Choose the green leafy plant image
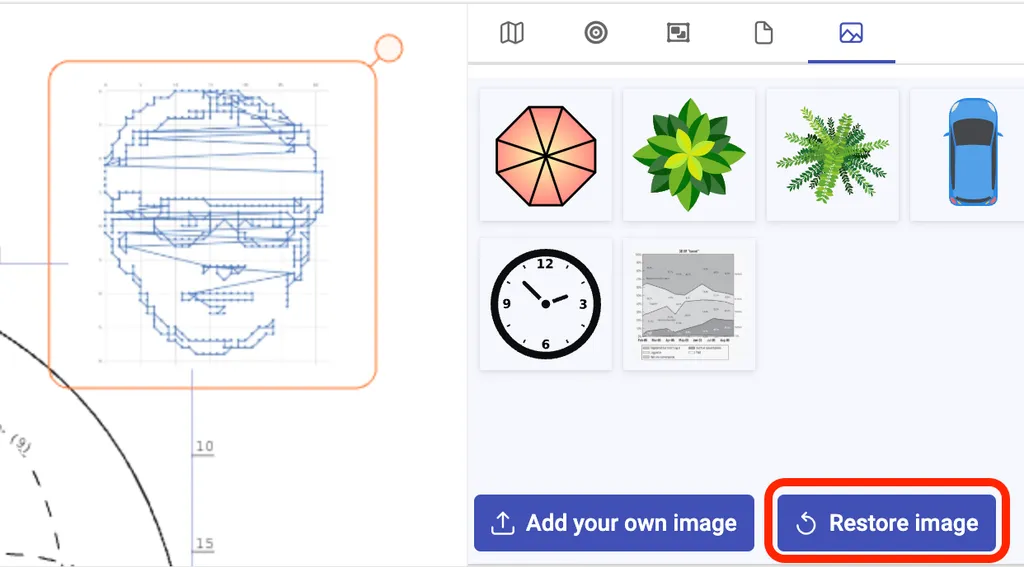This screenshot has height=567, width=1024. 689,155
